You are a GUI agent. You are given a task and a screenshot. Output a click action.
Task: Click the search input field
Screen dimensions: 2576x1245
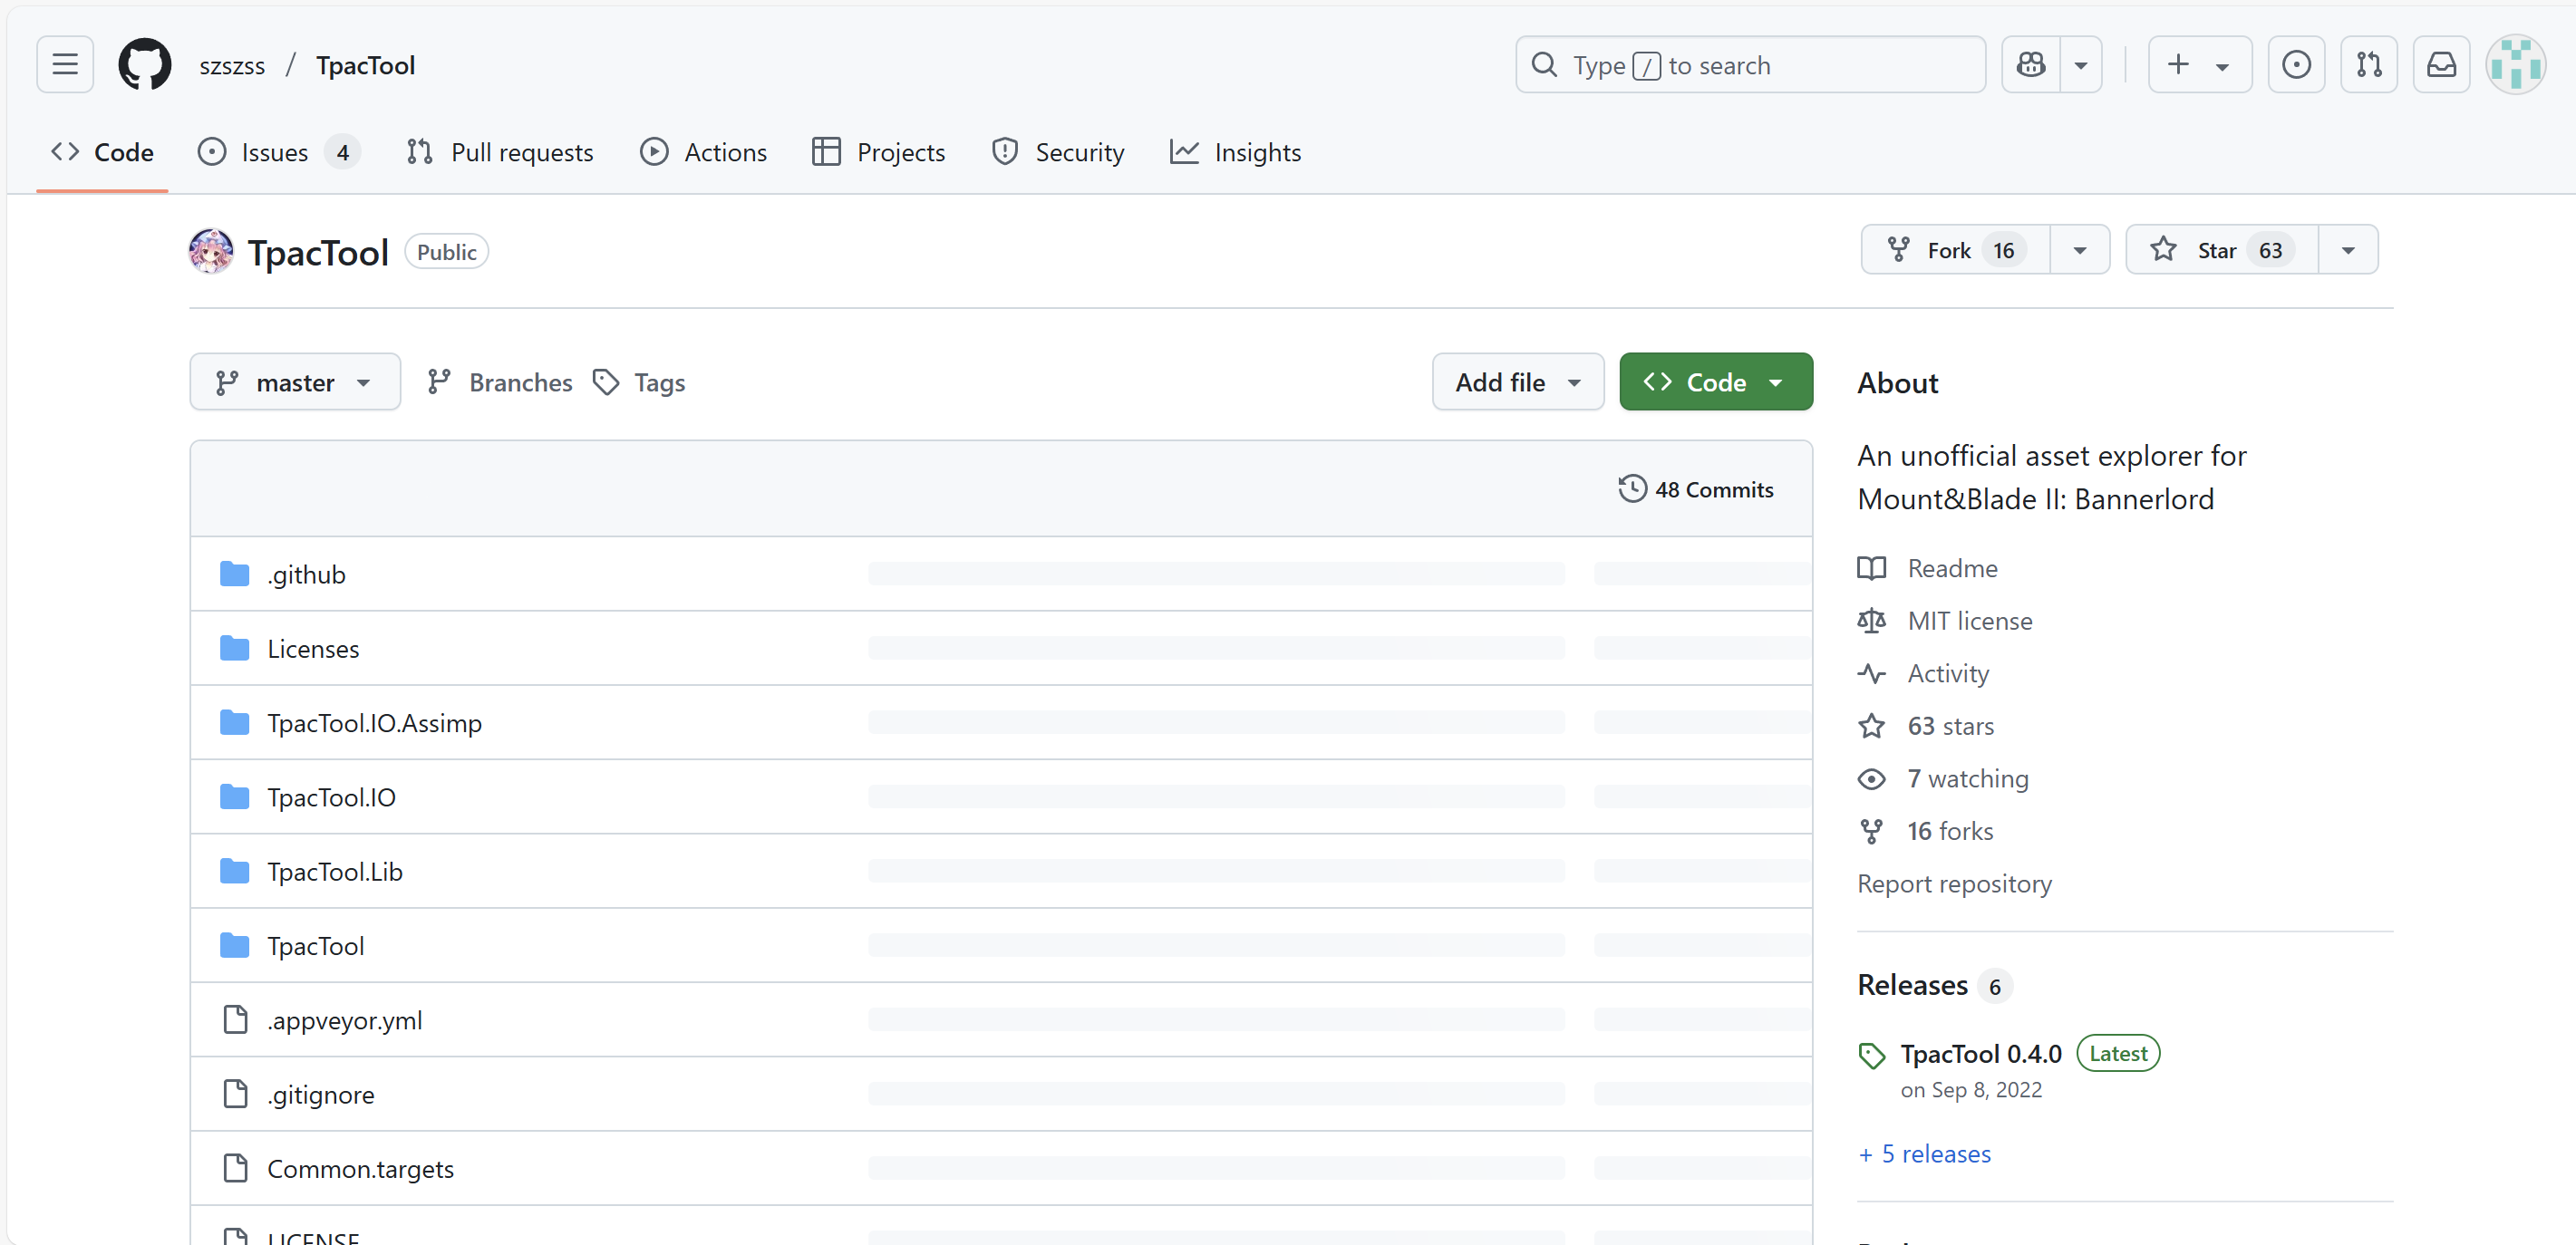tap(1750, 65)
